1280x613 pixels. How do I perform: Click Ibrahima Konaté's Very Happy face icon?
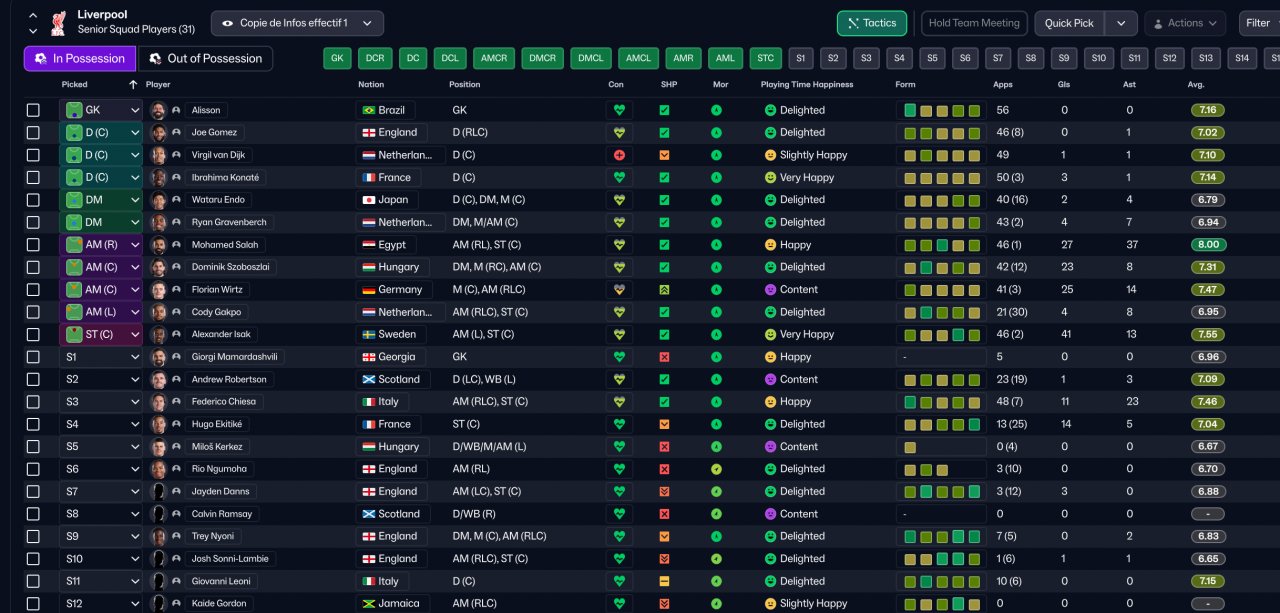click(771, 177)
